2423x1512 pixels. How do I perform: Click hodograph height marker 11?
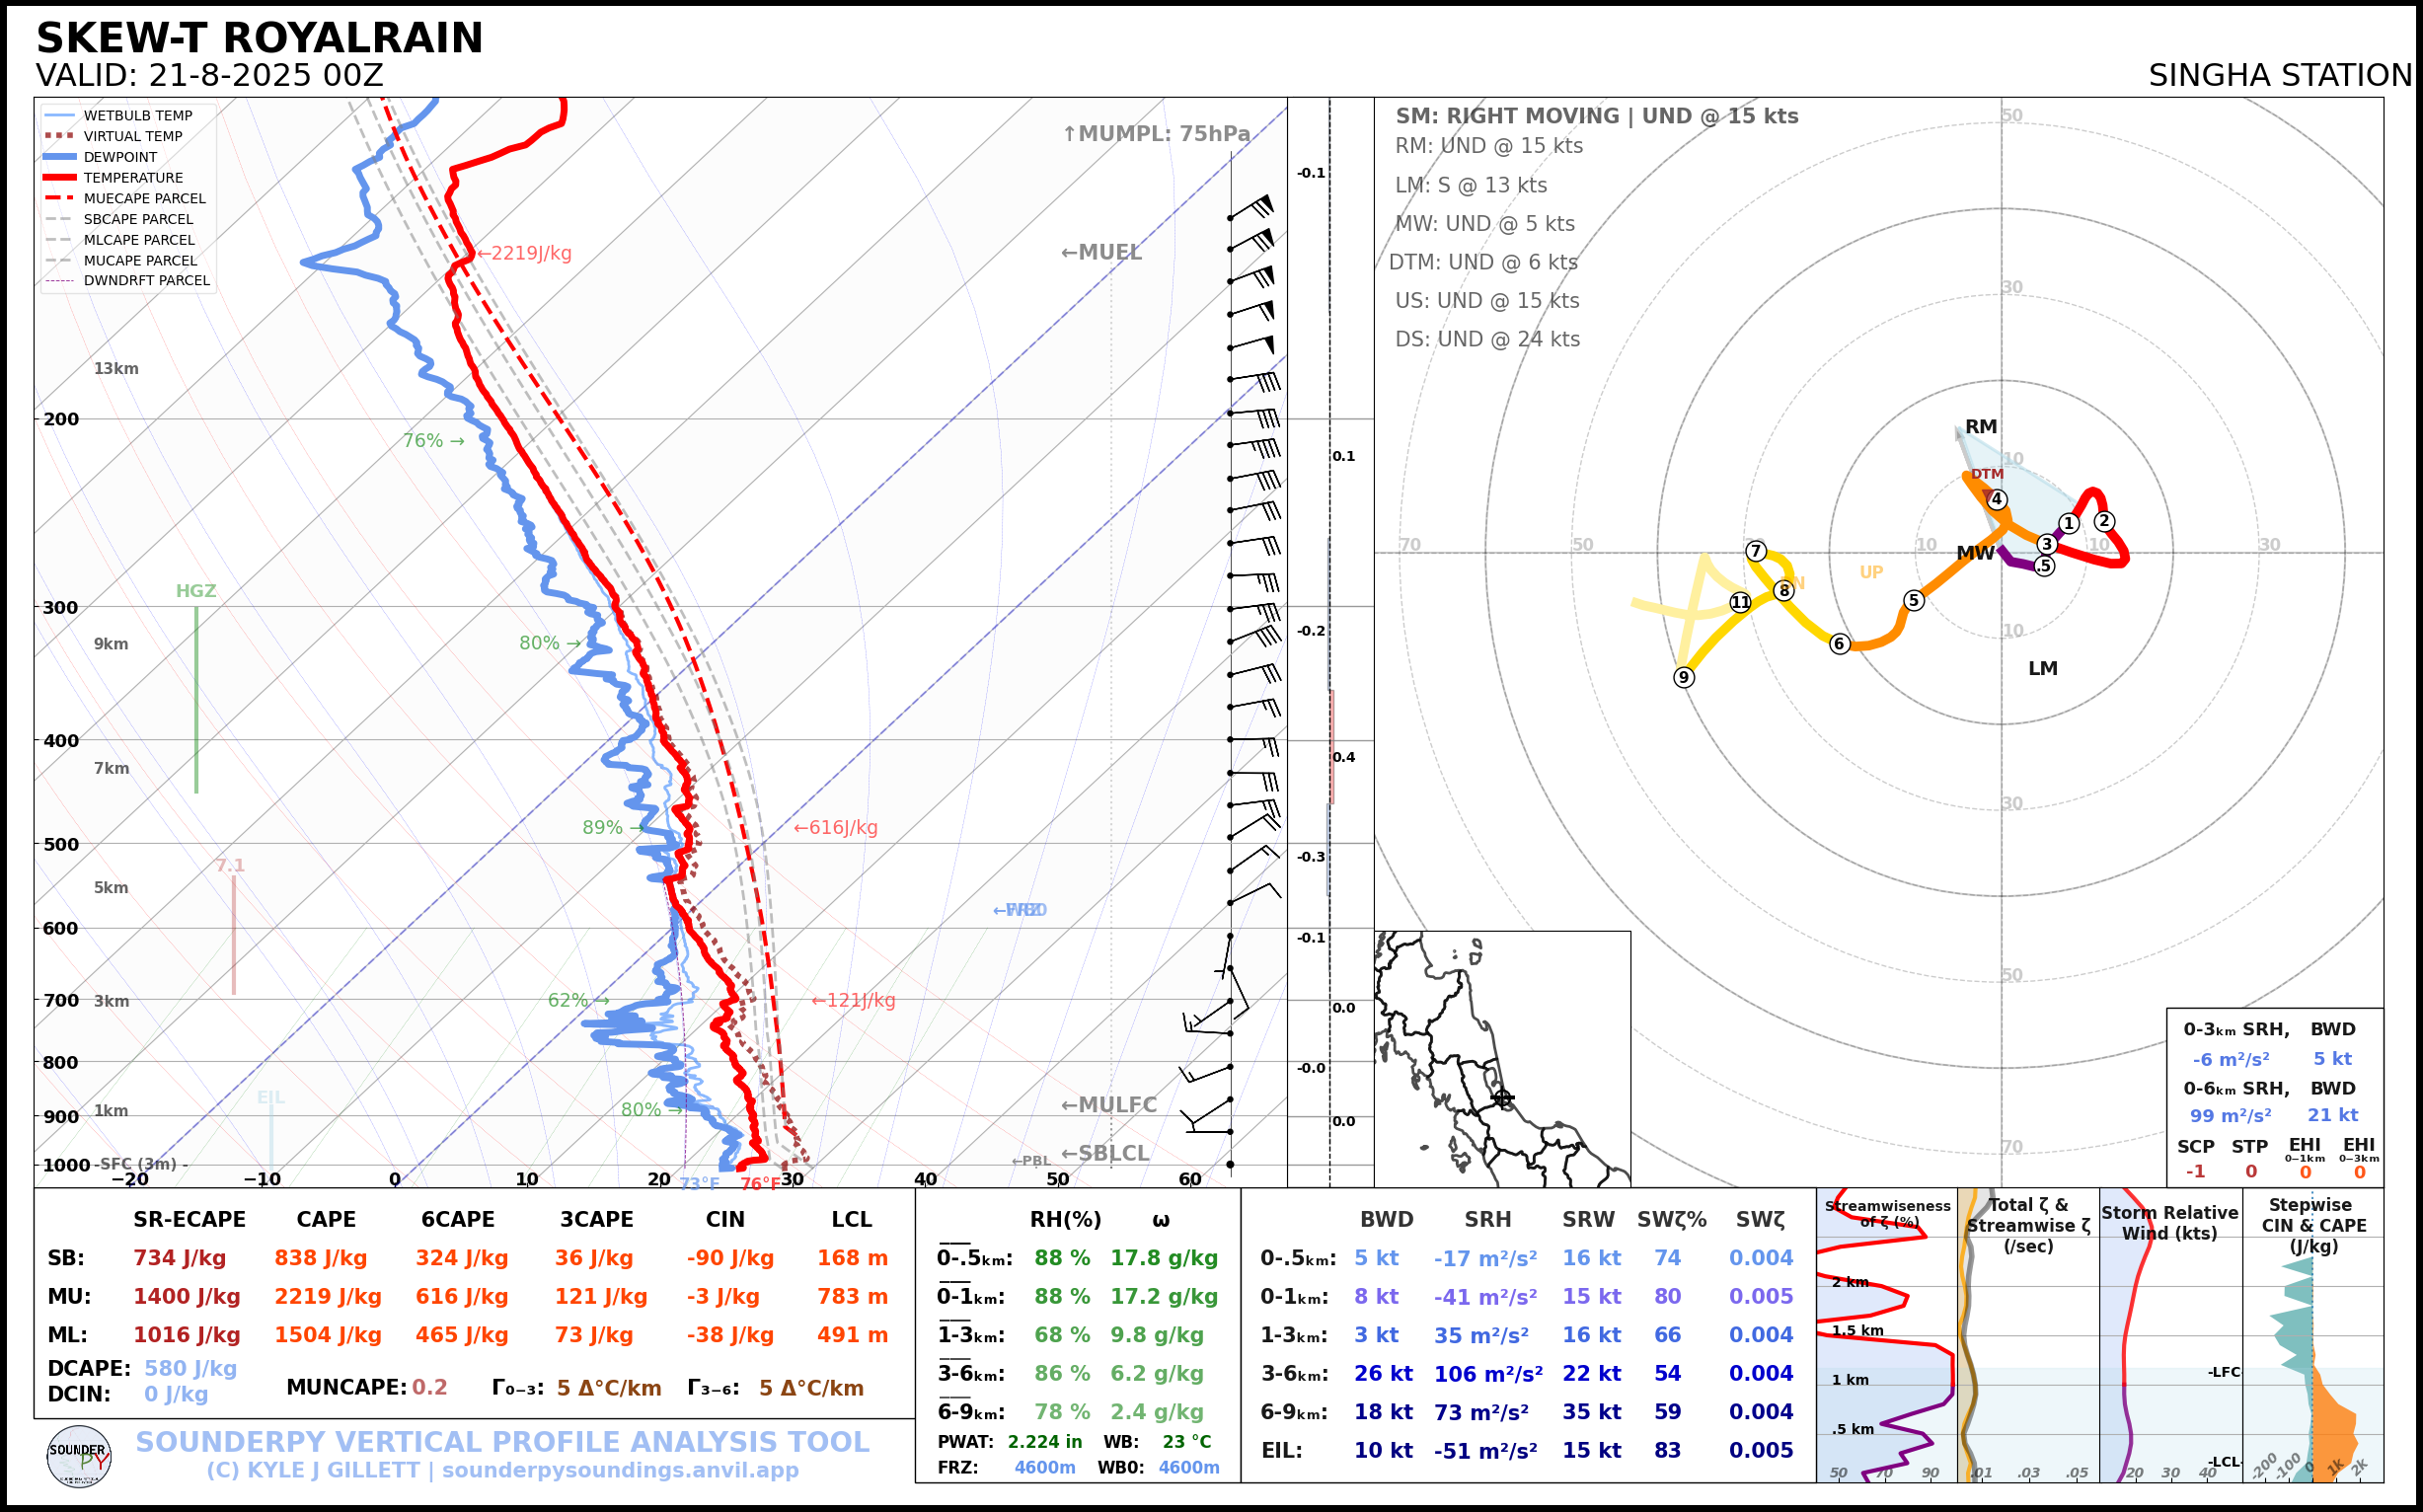1741,602
